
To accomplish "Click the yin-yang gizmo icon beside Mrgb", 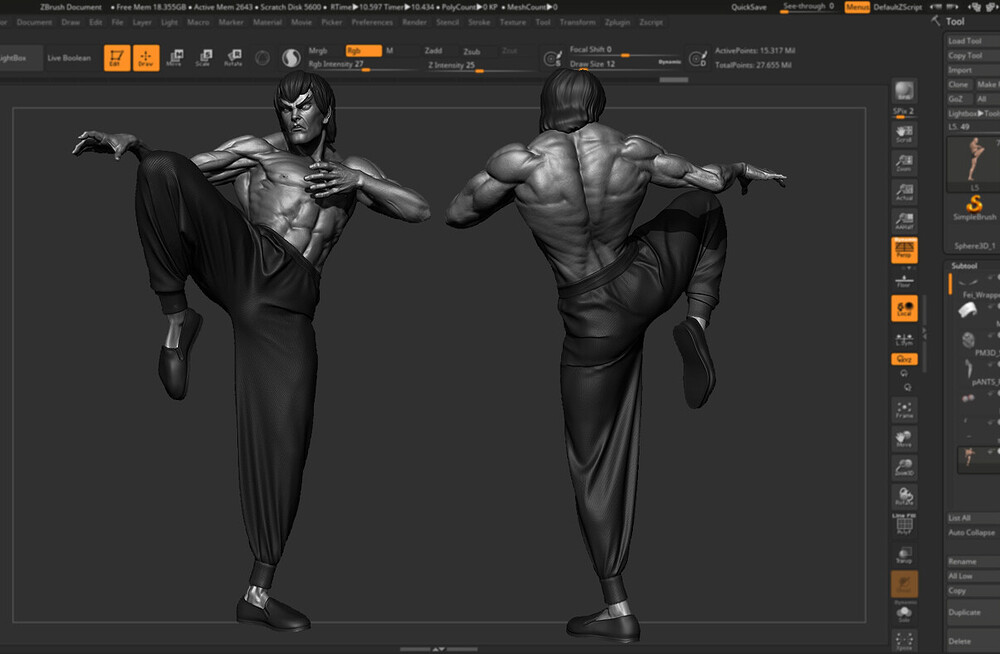I will [x=291, y=58].
